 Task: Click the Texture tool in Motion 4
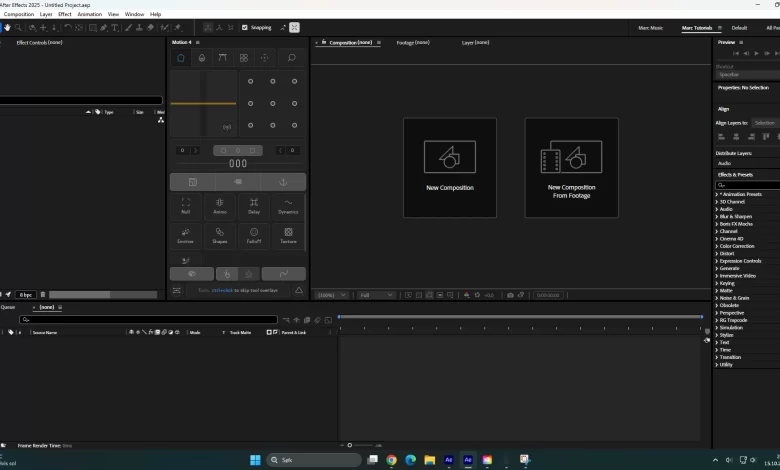288,236
